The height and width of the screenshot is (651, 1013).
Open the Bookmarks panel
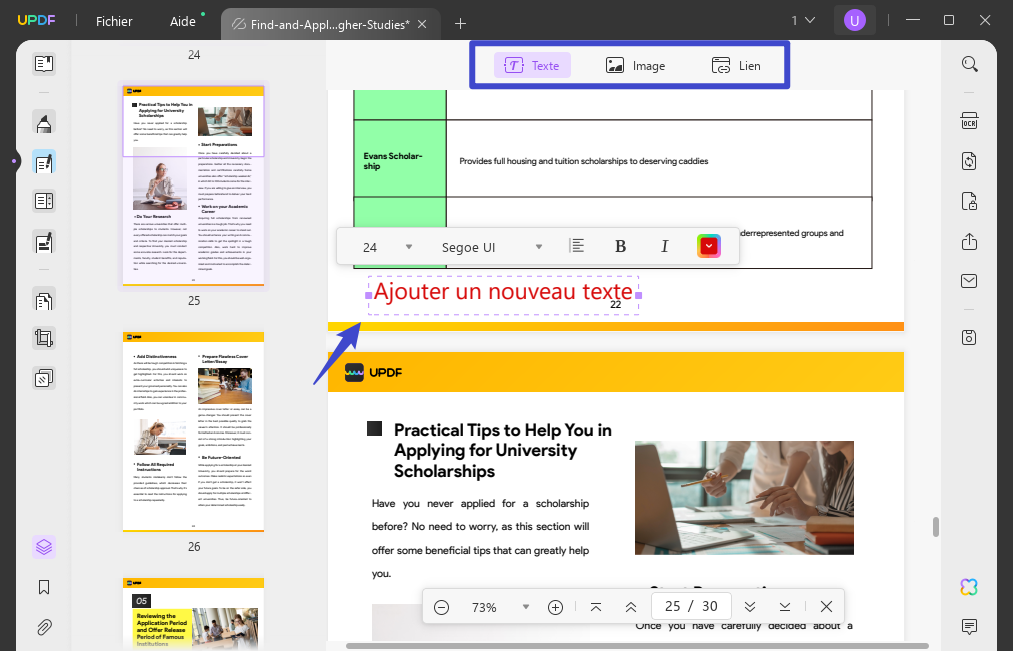coord(44,587)
